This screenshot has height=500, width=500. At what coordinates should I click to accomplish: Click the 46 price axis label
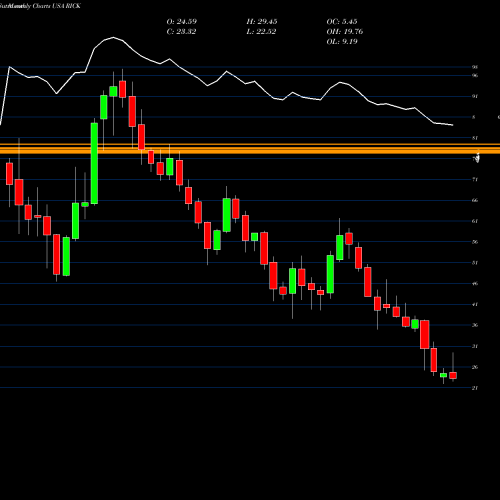tap(475, 284)
